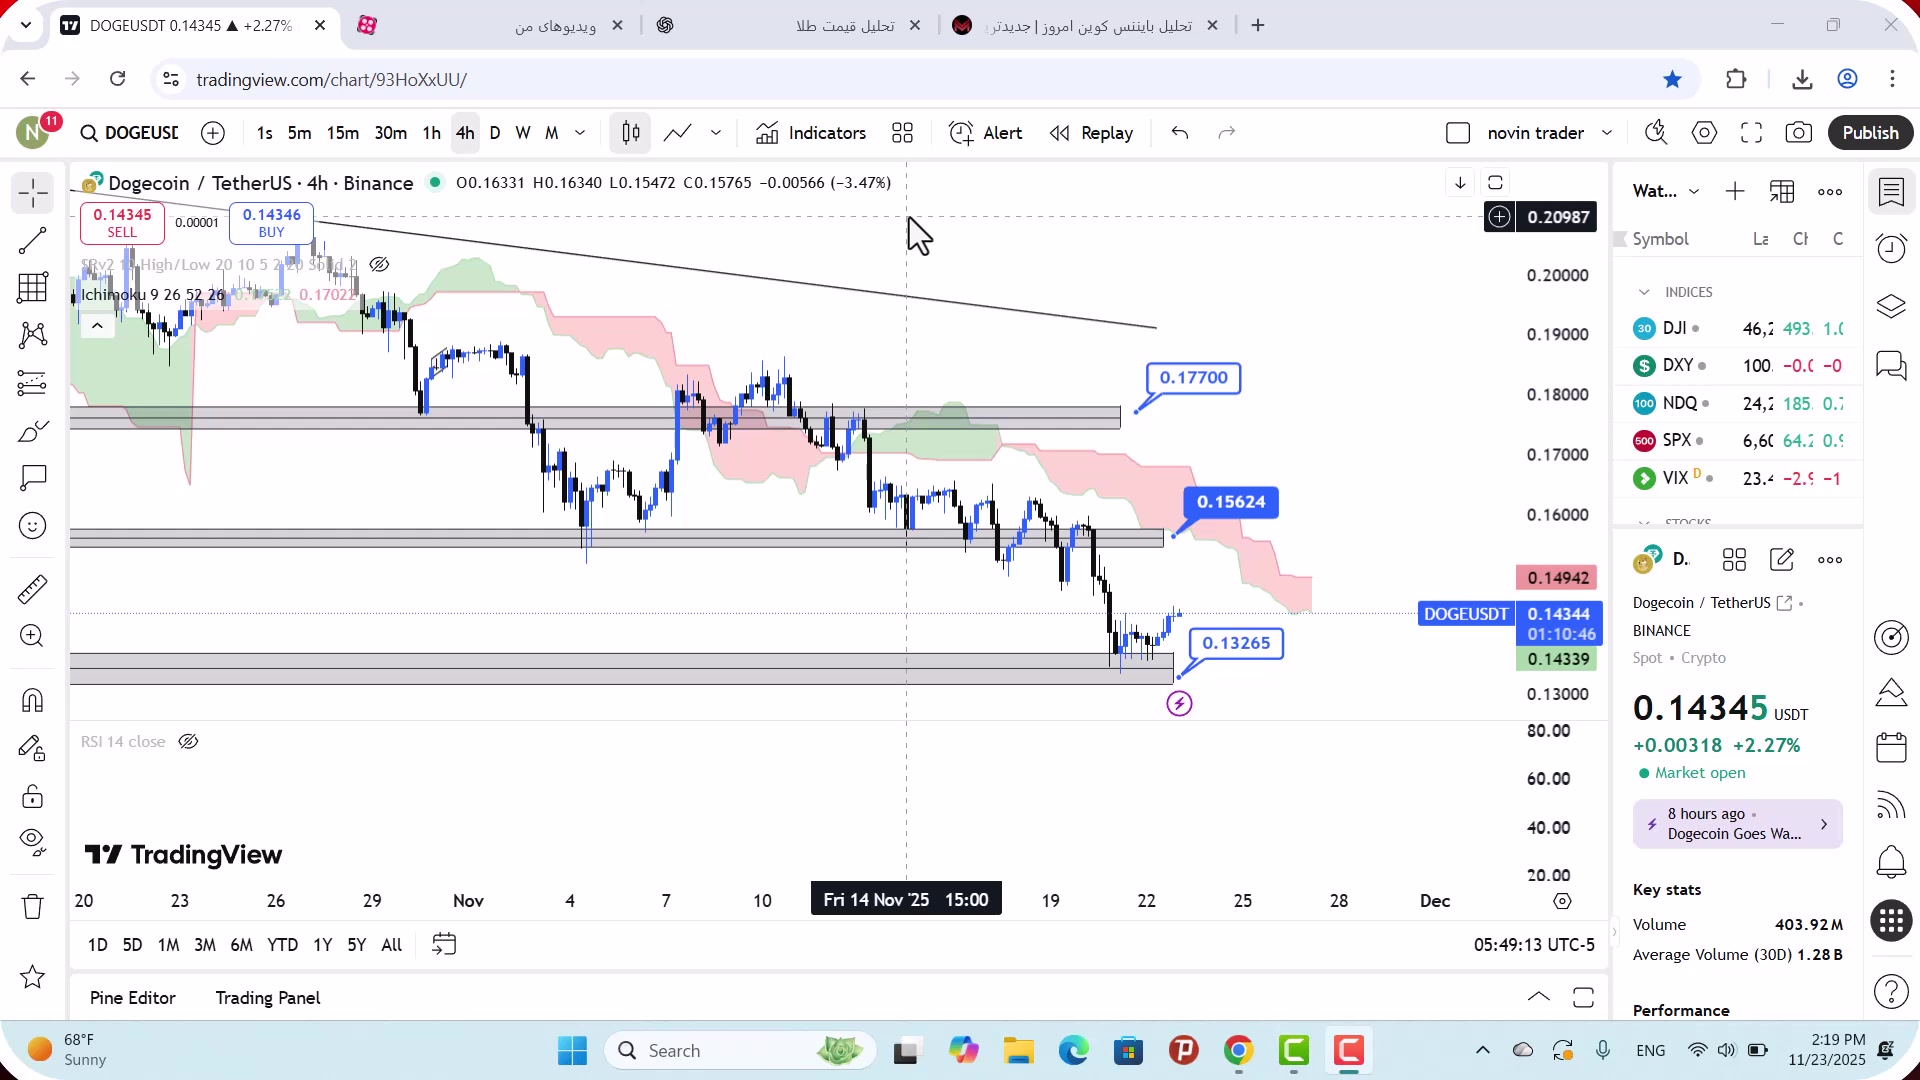This screenshot has height=1080, width=1920.
Task: Select the 4h timeframe
Action: click(465, 133)
